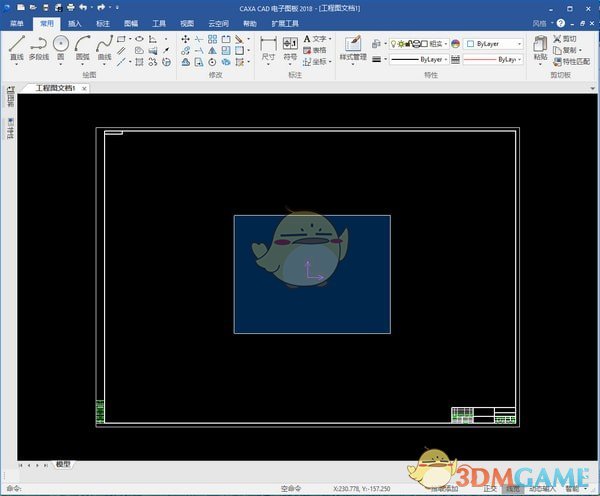This screenshot has width=600, height=496.
Task: Open the layer dropdown showing 粗实
Action: point(421,44)
